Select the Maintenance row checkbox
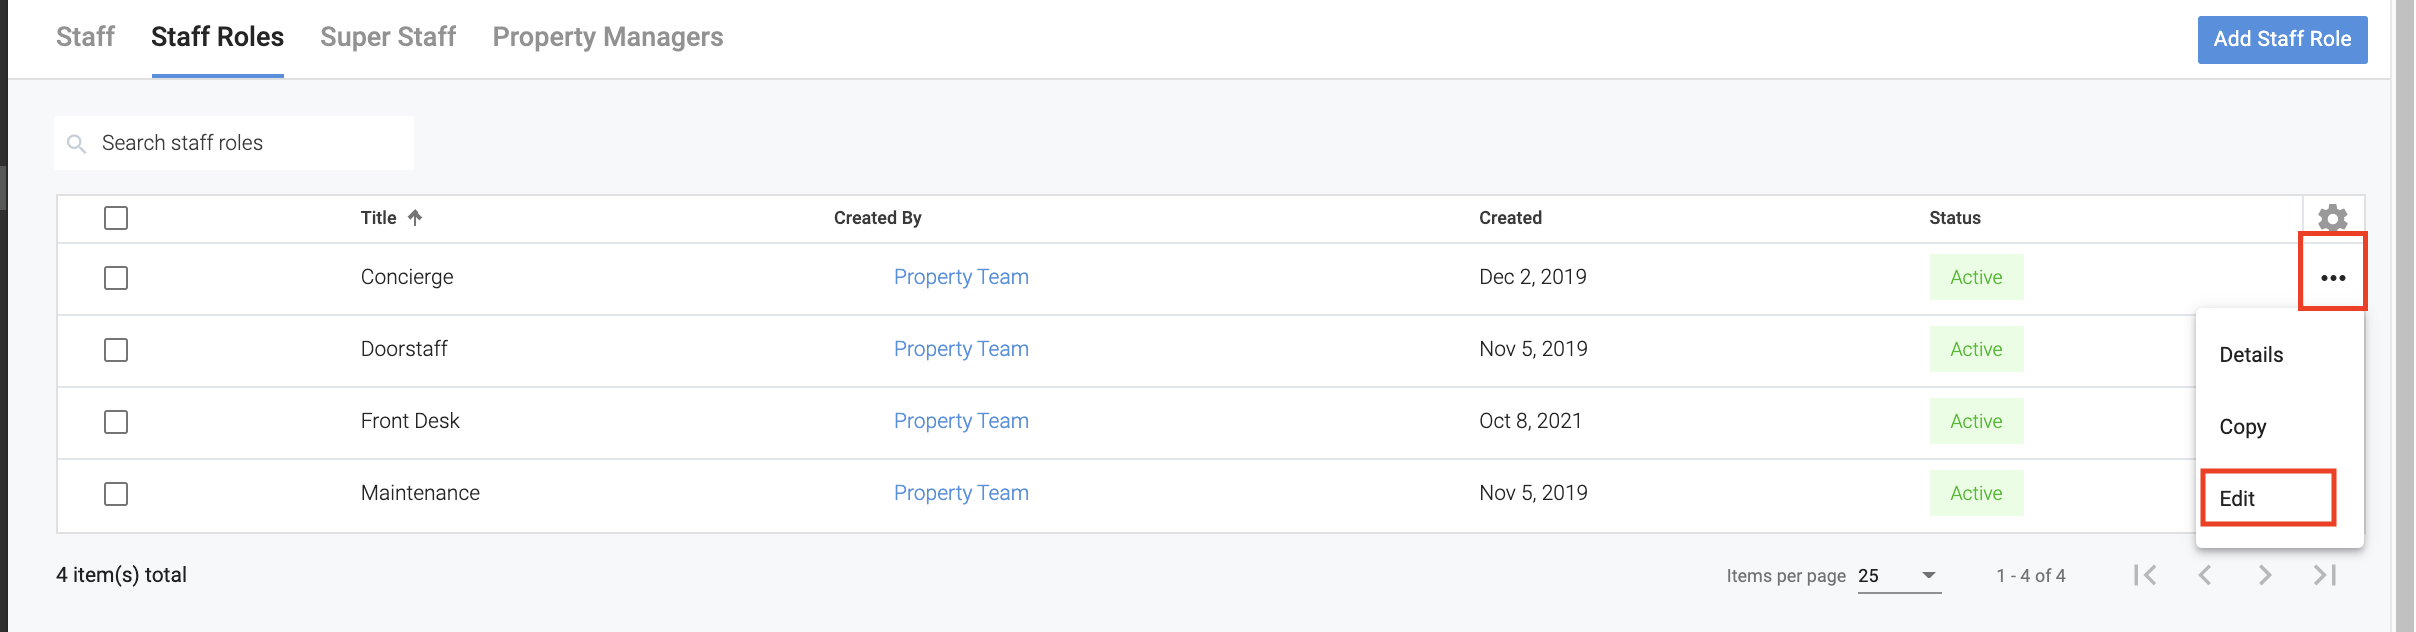This screenshot has height=632, width=2416. (116, 494)
